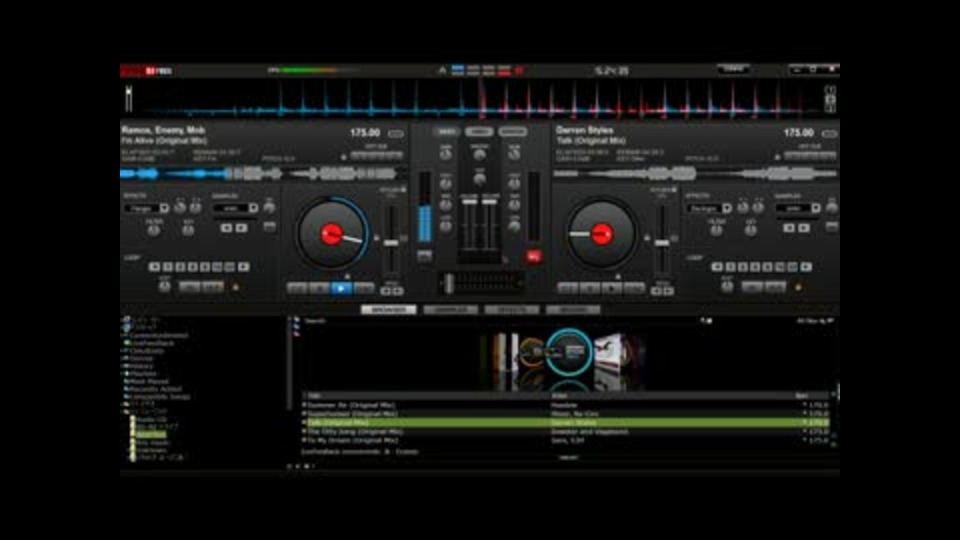Image resolution: width=960 pixels, height=540 pixels.
Task: Switch to the SAMPLER tab
Action: pos(451,310)
